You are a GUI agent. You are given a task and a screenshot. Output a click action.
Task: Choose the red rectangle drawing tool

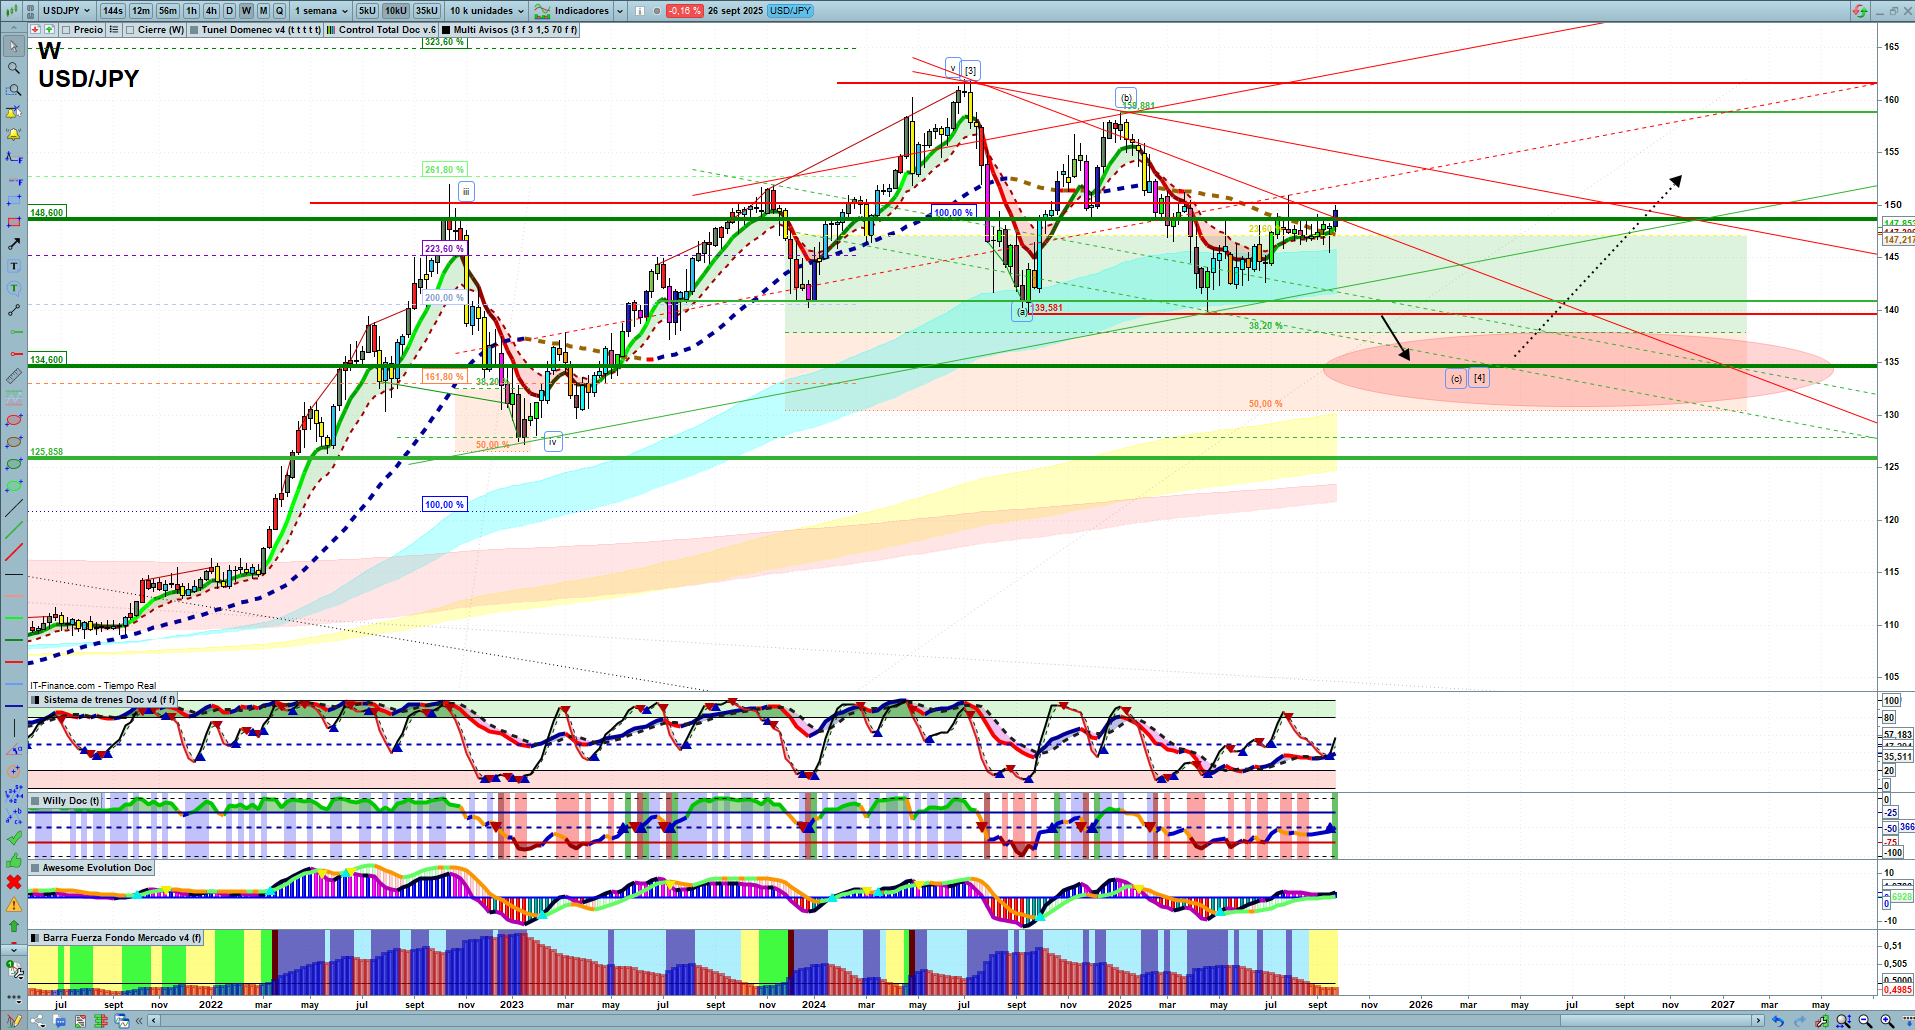point(14,222)
